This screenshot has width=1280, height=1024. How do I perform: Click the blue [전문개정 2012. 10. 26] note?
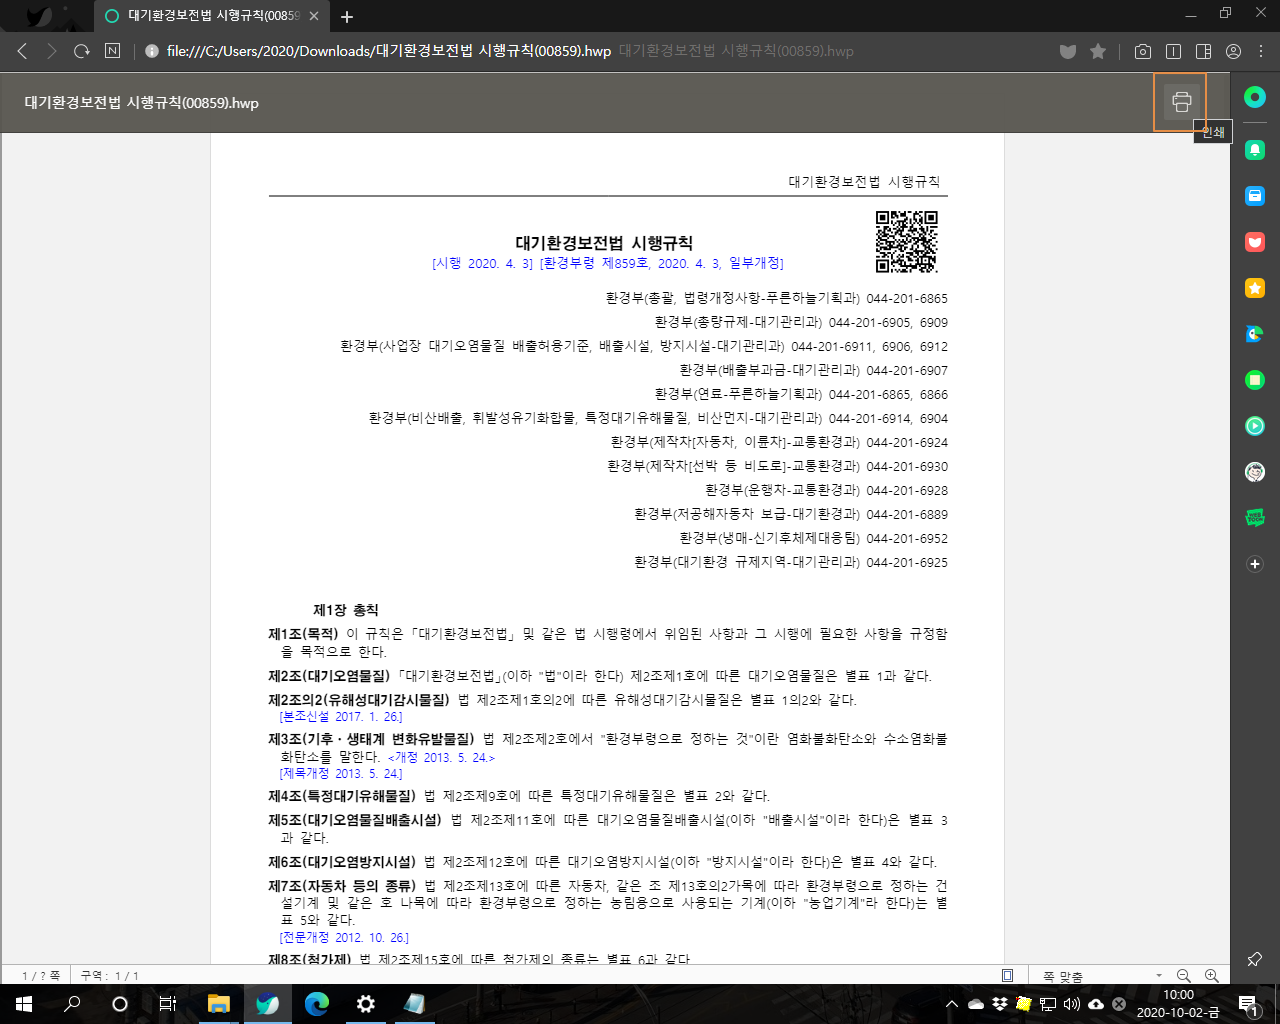pos(344,937)
